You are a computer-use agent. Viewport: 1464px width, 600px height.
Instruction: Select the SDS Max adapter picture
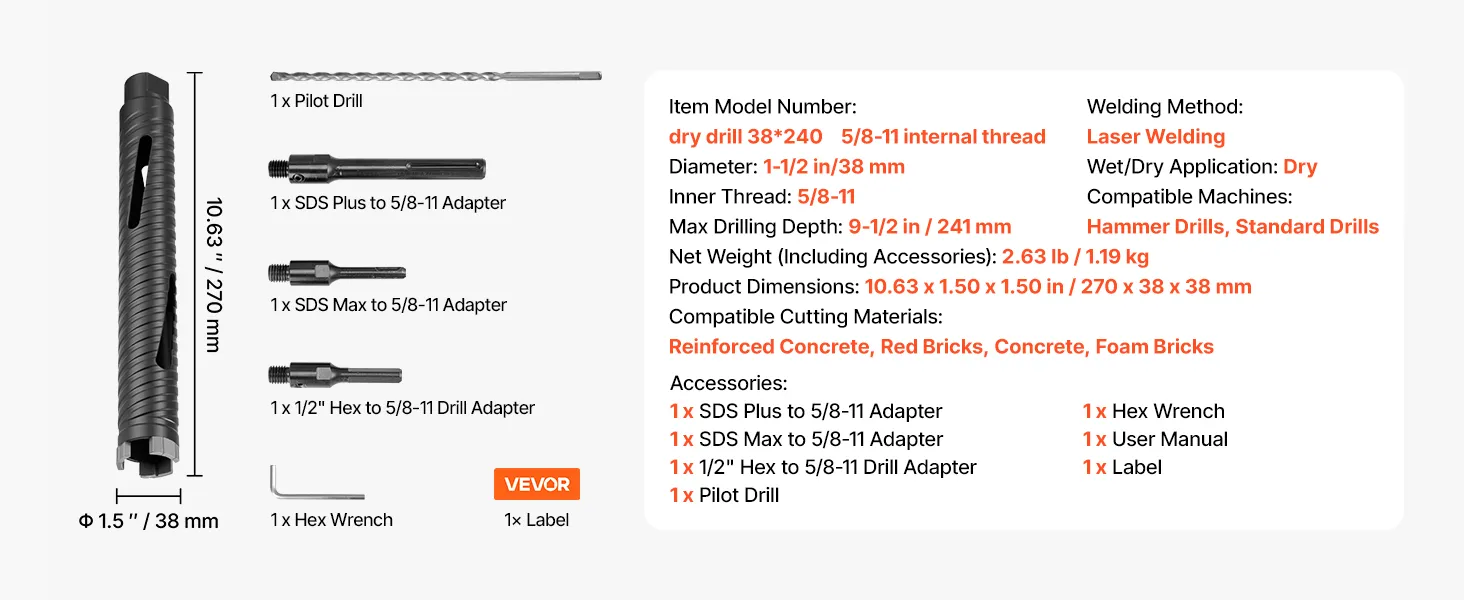coord(337,272)
